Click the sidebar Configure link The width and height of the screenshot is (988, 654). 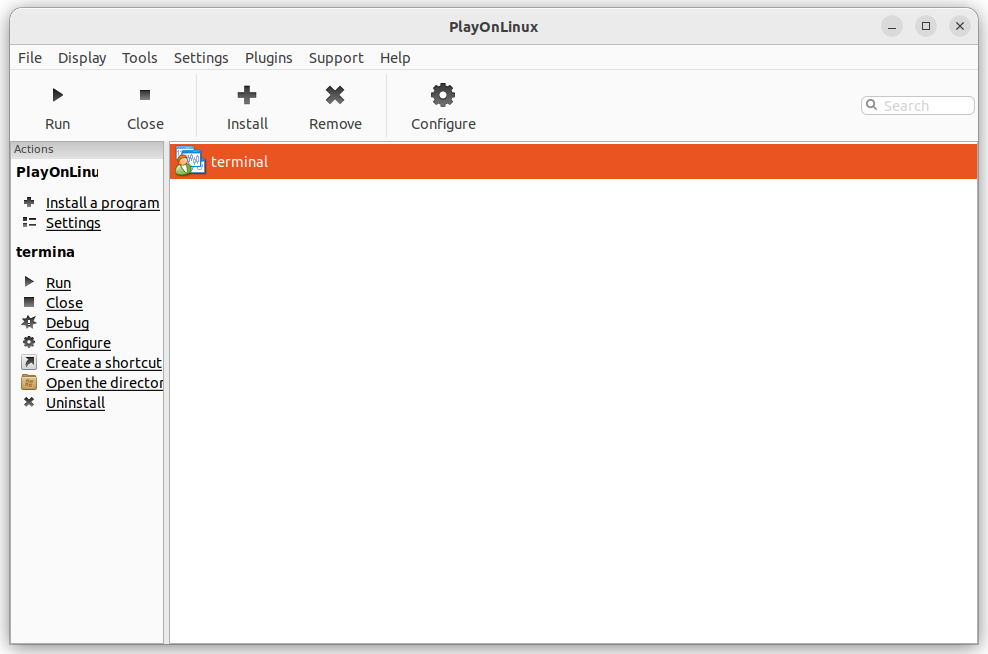coord(78,343)
